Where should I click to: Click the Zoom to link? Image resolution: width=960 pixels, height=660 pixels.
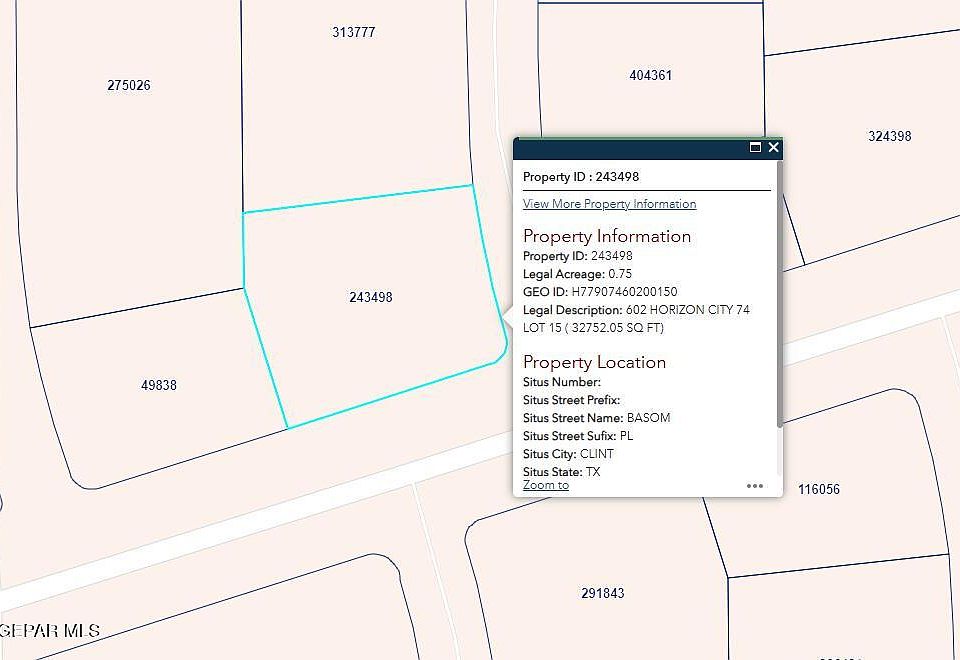coord(546,485)
